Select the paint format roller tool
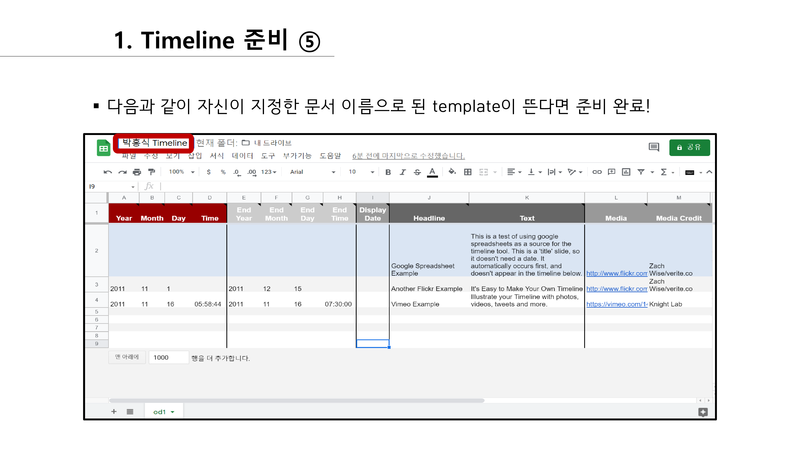Image resolution: width=800 pixels, height=450 pixels. pyautogui.click(x=152, y=172)
